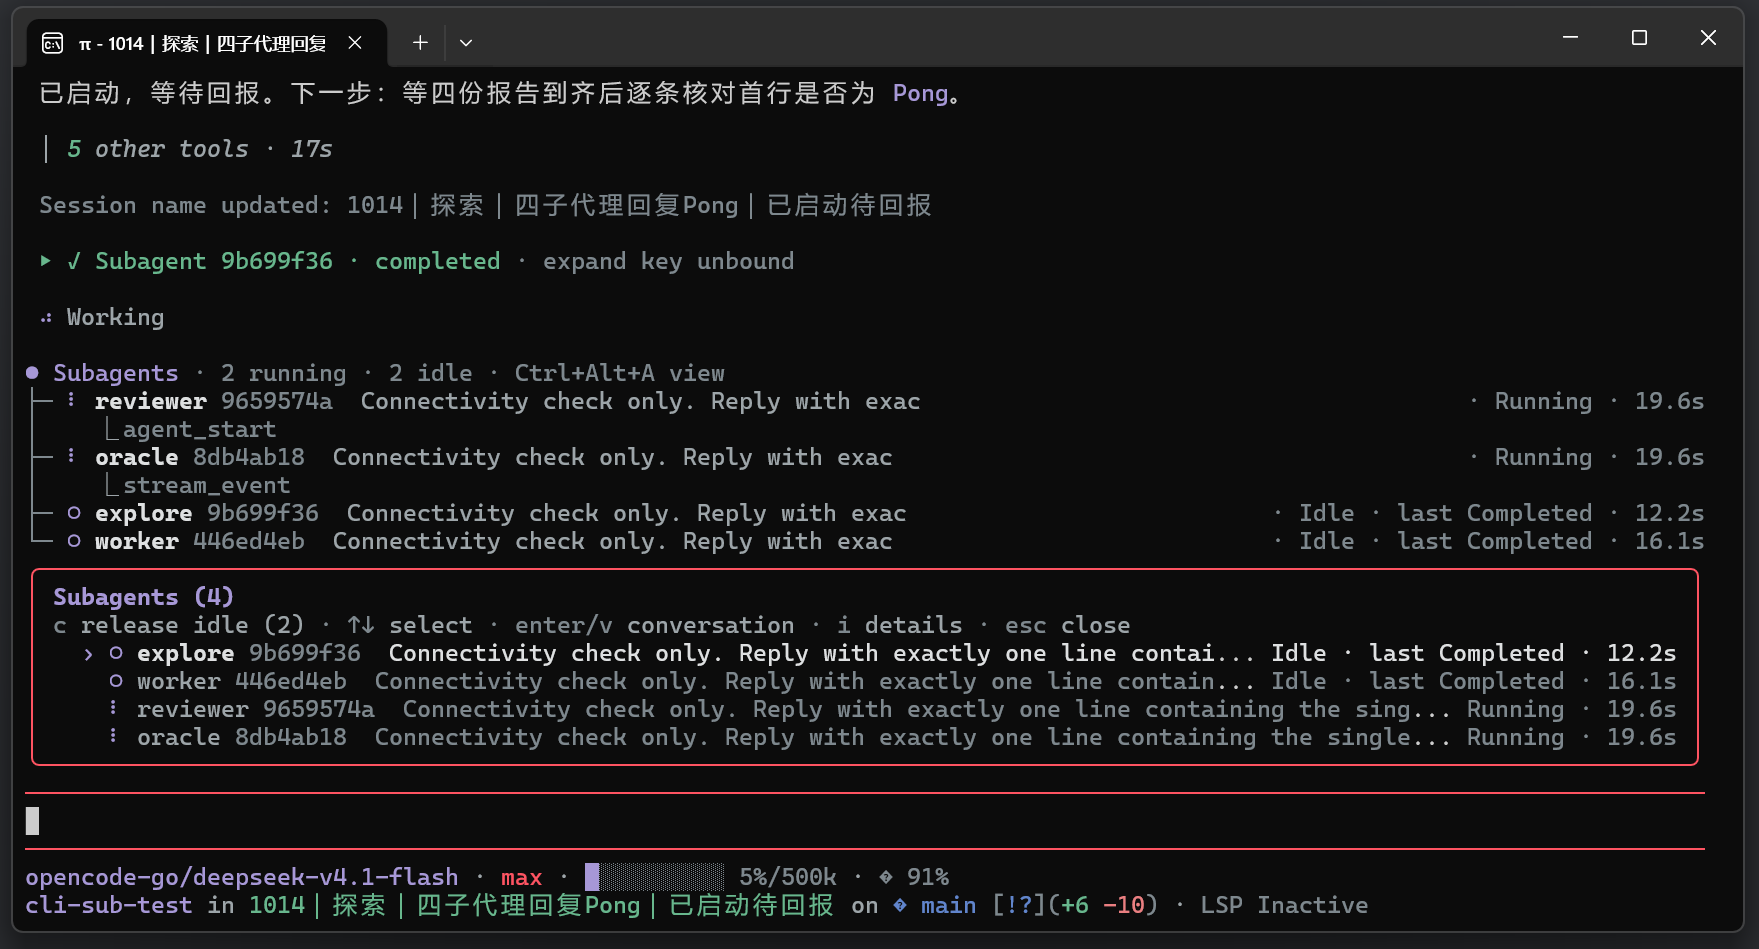
Task: Click 'LSP Inactive' status entry
Action: (1284, 905)
